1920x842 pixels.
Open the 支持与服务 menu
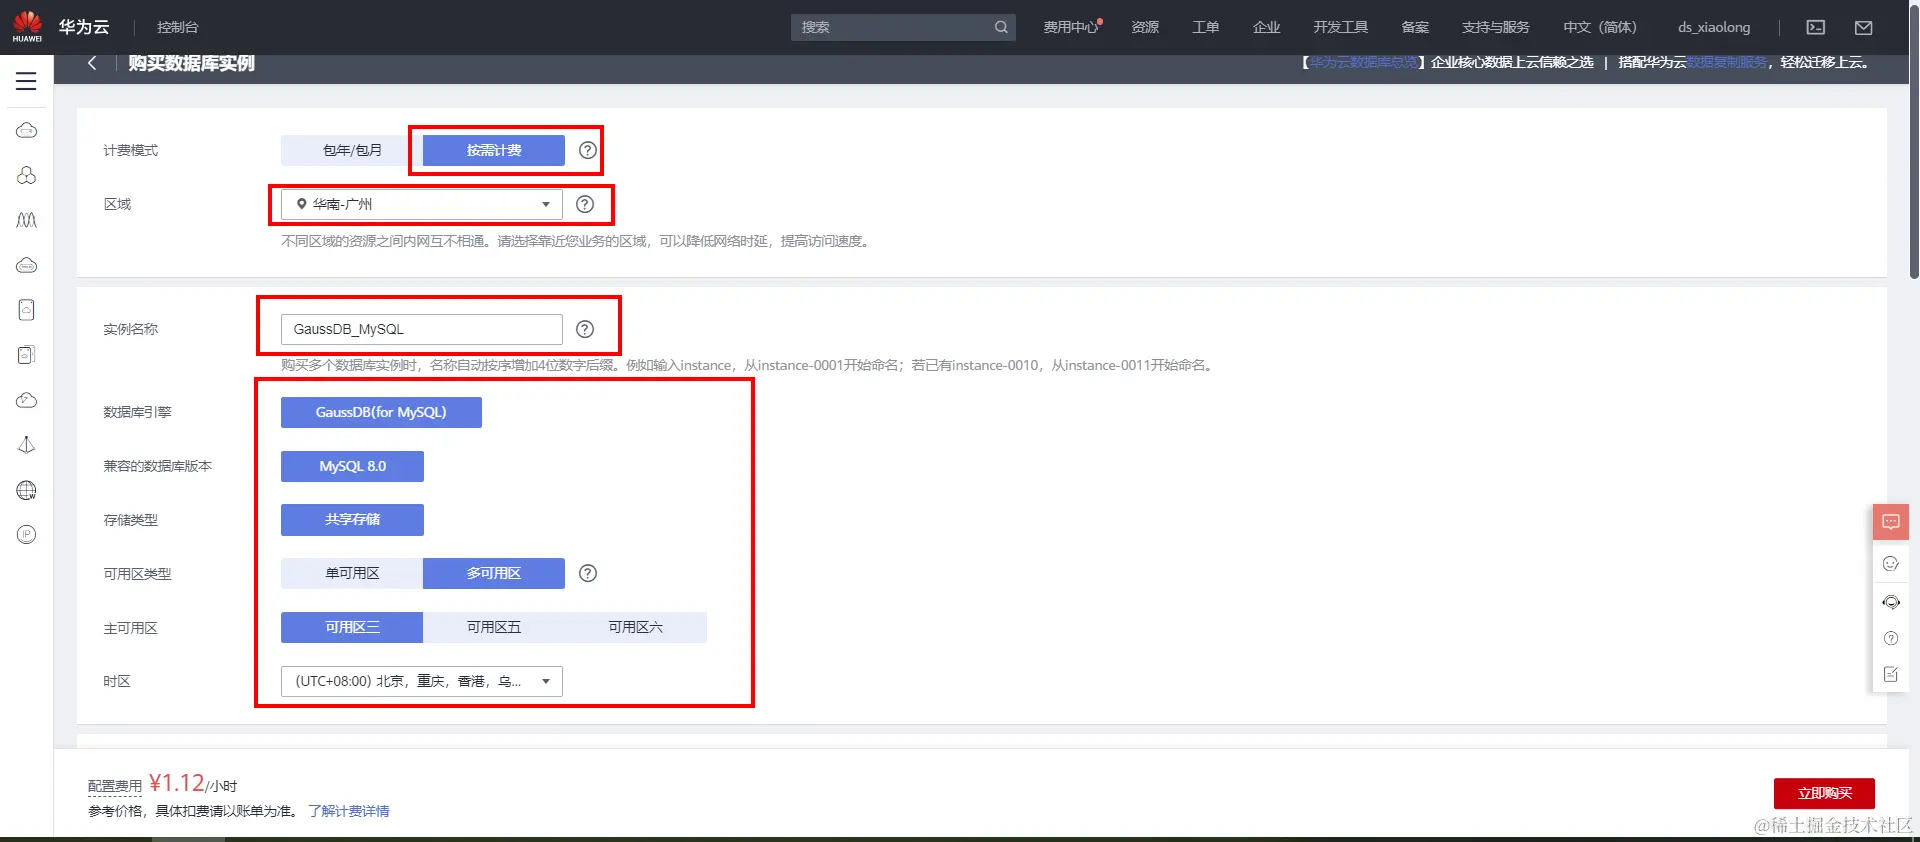[1496, 27]
